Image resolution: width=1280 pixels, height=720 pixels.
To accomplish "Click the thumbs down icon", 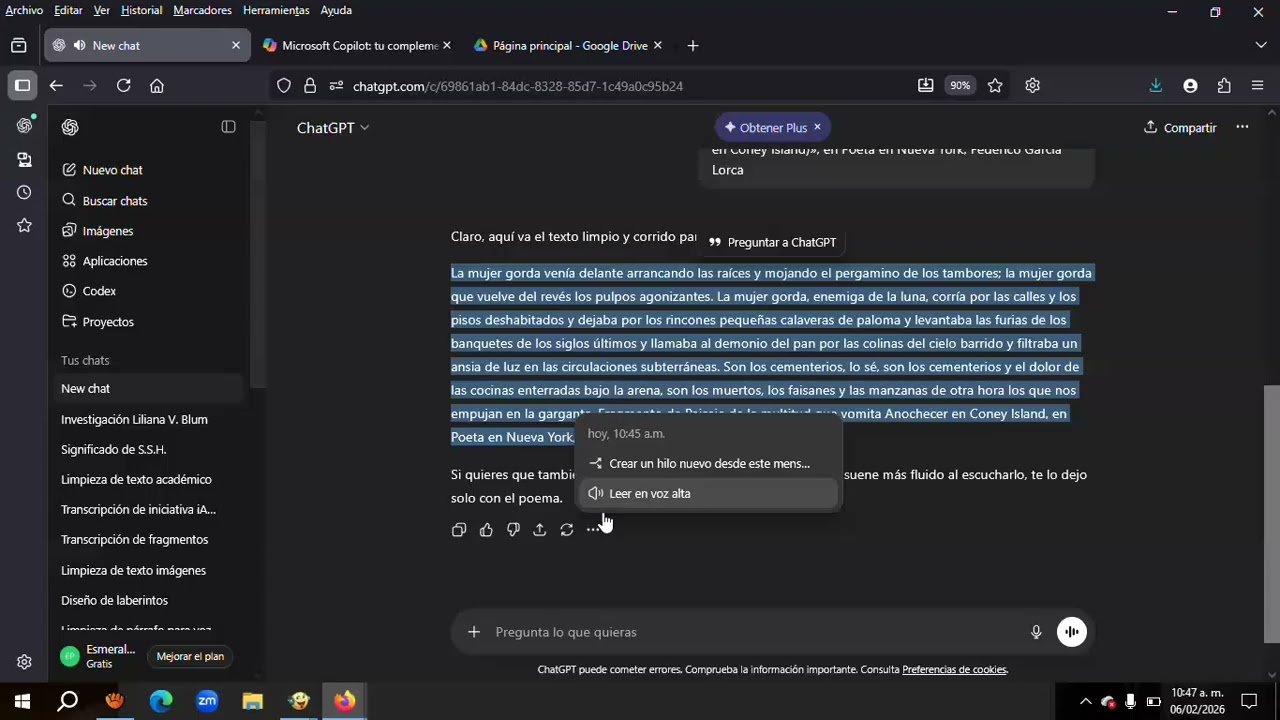I will (513, 530).
